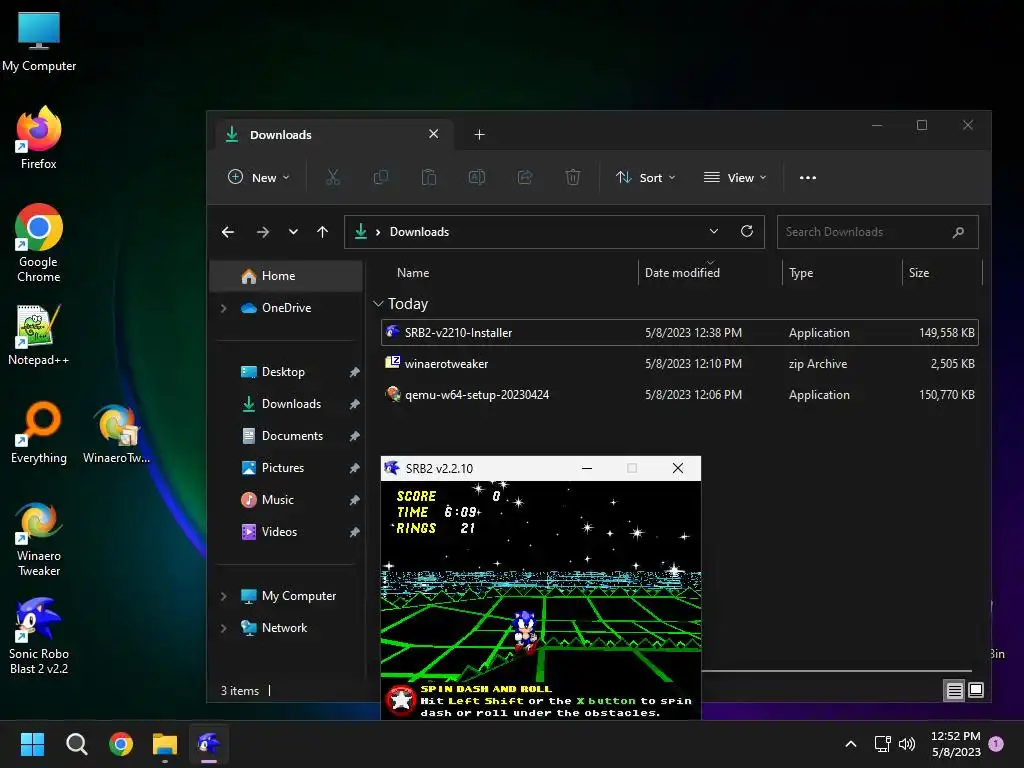The height and width of the screenshot is (768, 1024).
Task: Open Chrome from the taskbar
Action: pyautogui.click(x=121, y=744)
